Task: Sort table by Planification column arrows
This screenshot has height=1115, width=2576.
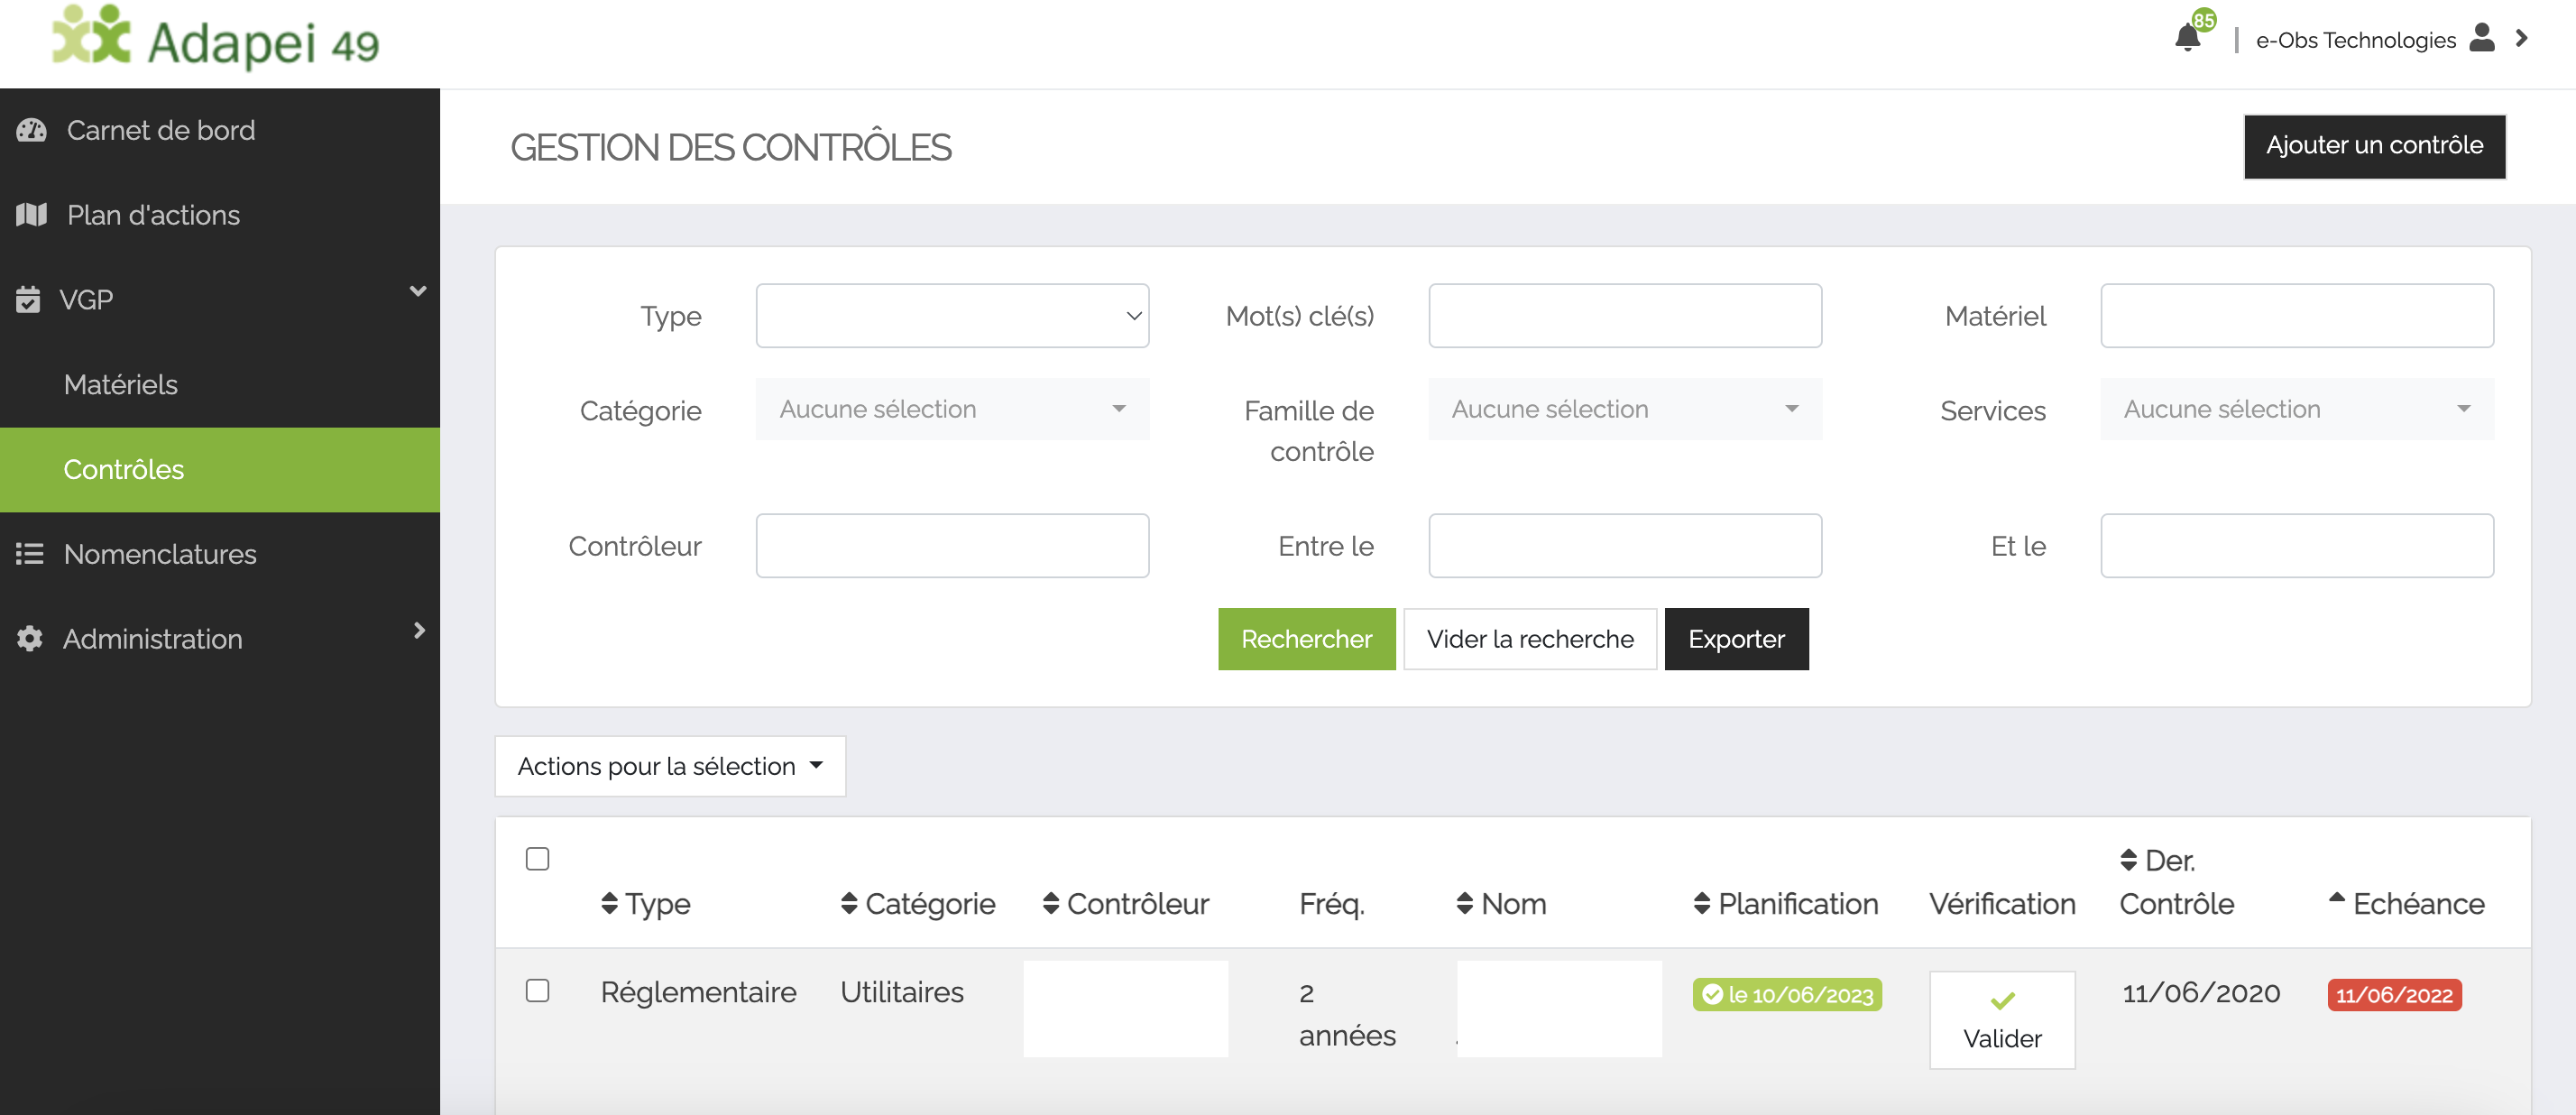Action: (1702, 904)
